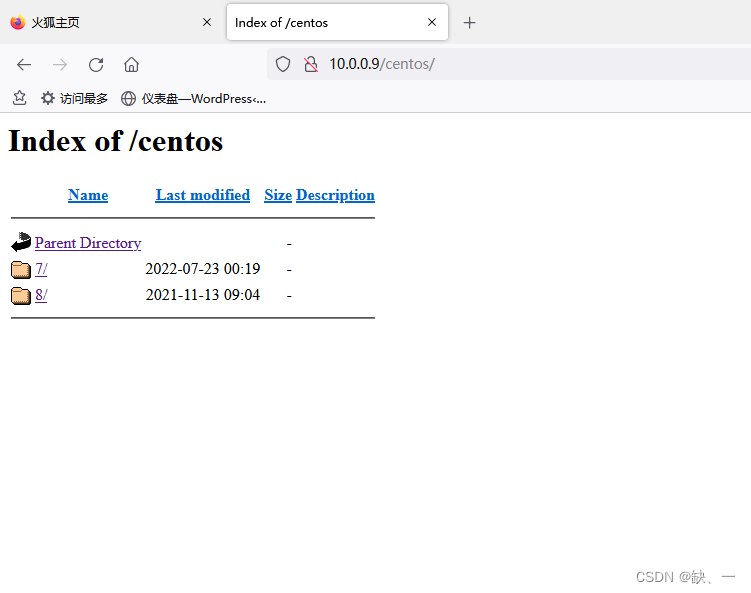Close the Index of /centos tab

click(432, 22)
